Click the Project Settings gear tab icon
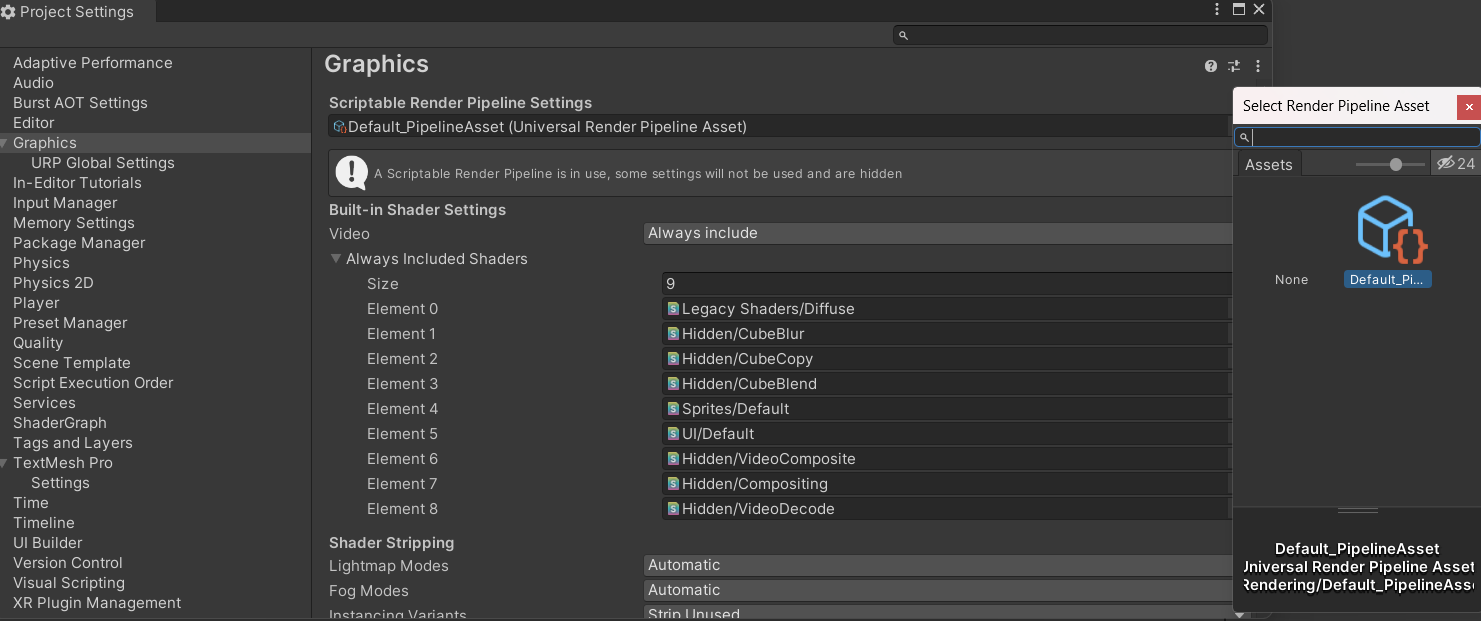This screenshot has height=621, width=1481. point(9,12)
